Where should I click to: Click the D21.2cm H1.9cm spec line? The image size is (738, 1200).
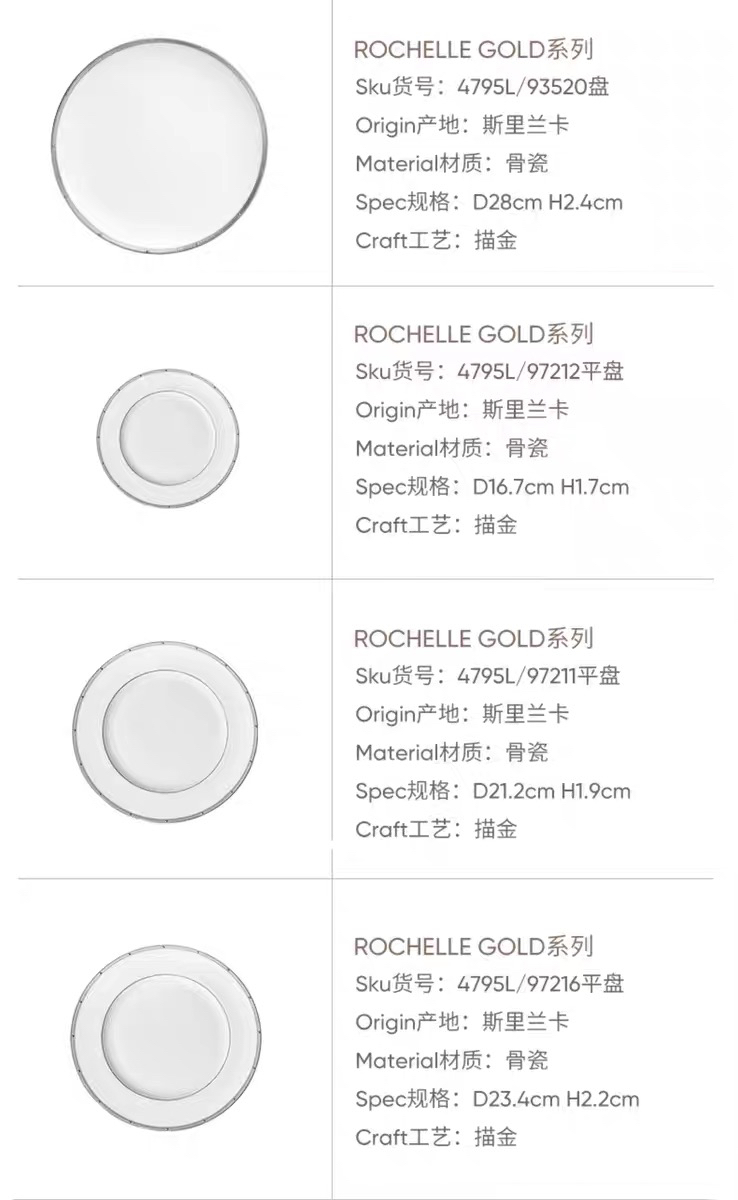click(x=493, y=791)
